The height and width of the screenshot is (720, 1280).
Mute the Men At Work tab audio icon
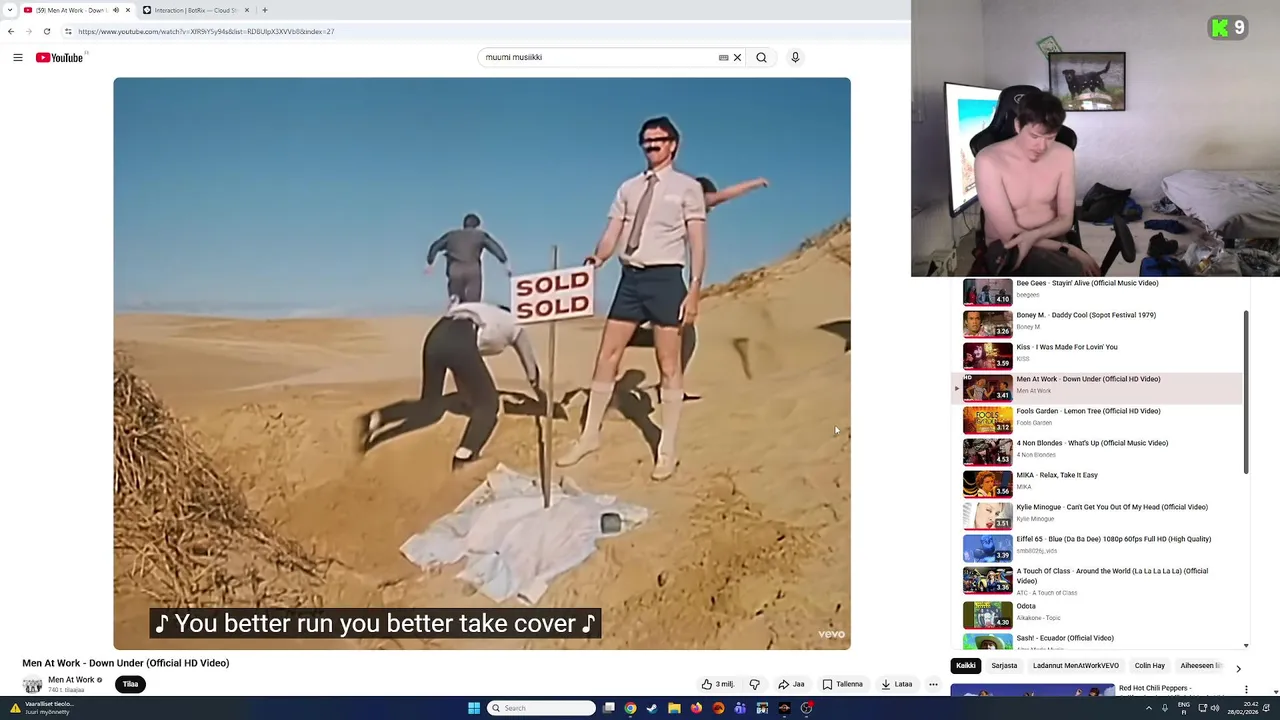[115, 10]
